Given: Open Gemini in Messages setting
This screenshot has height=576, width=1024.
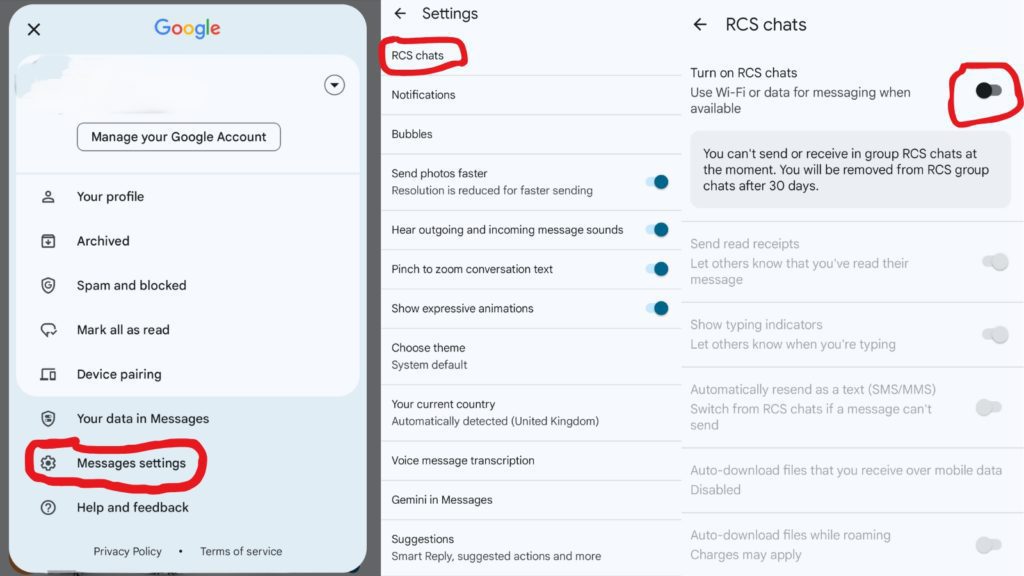Looking at the screenshot, I should pyautogui.click(x=531, y=500).
